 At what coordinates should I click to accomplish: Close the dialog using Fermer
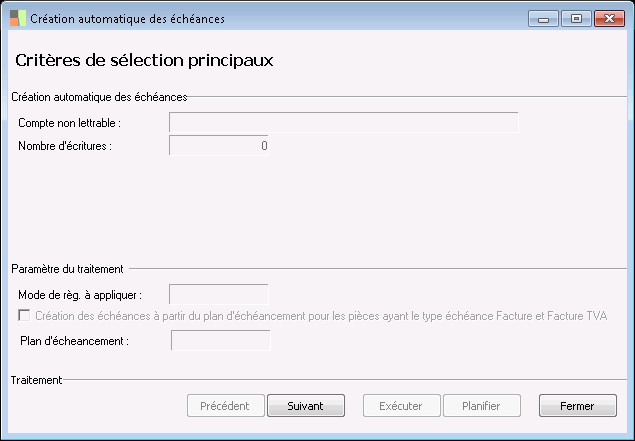coord(577,406)
